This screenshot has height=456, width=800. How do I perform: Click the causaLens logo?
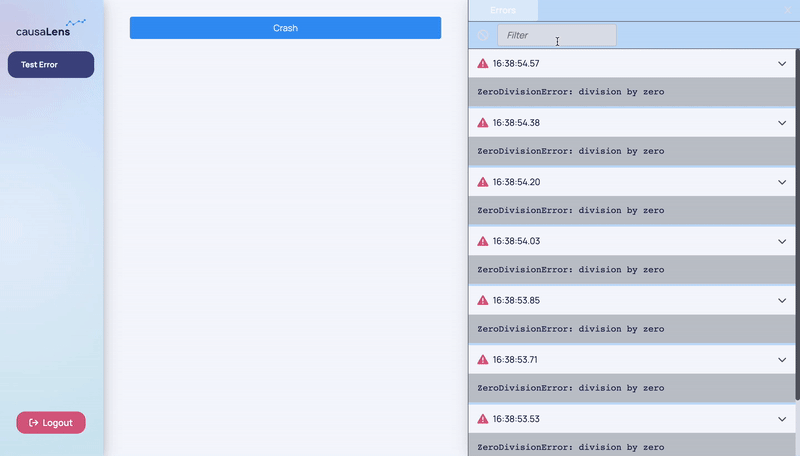click(51, 28)
